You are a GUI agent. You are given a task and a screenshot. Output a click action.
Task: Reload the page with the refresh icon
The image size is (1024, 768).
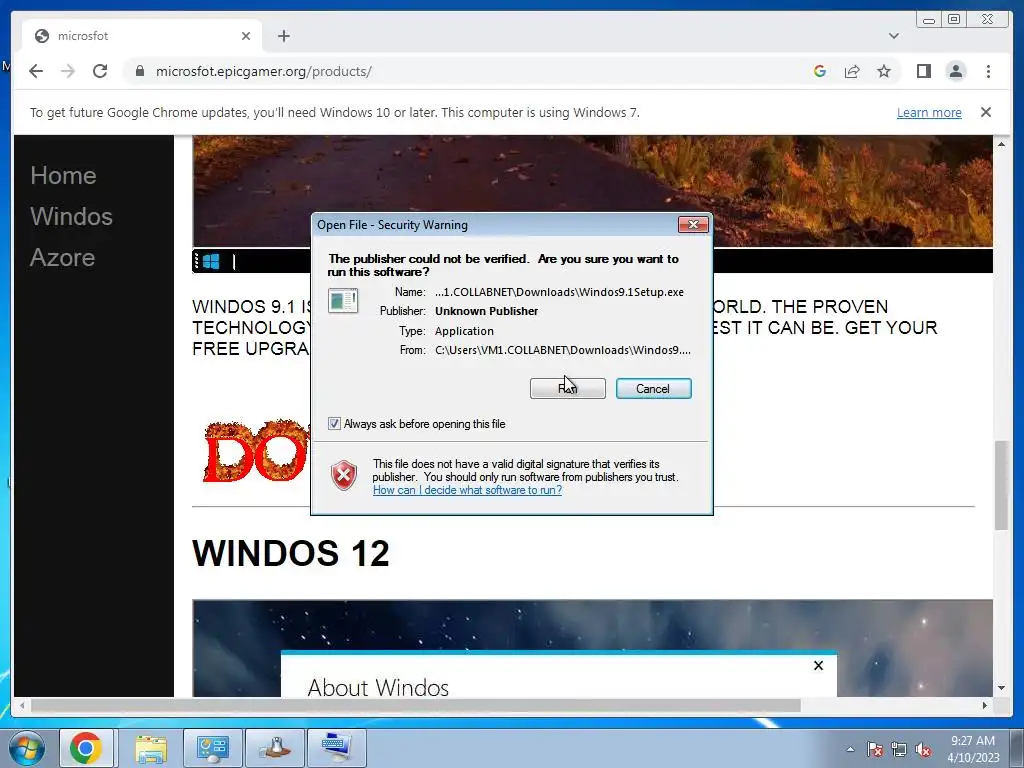tap(100, 71)
